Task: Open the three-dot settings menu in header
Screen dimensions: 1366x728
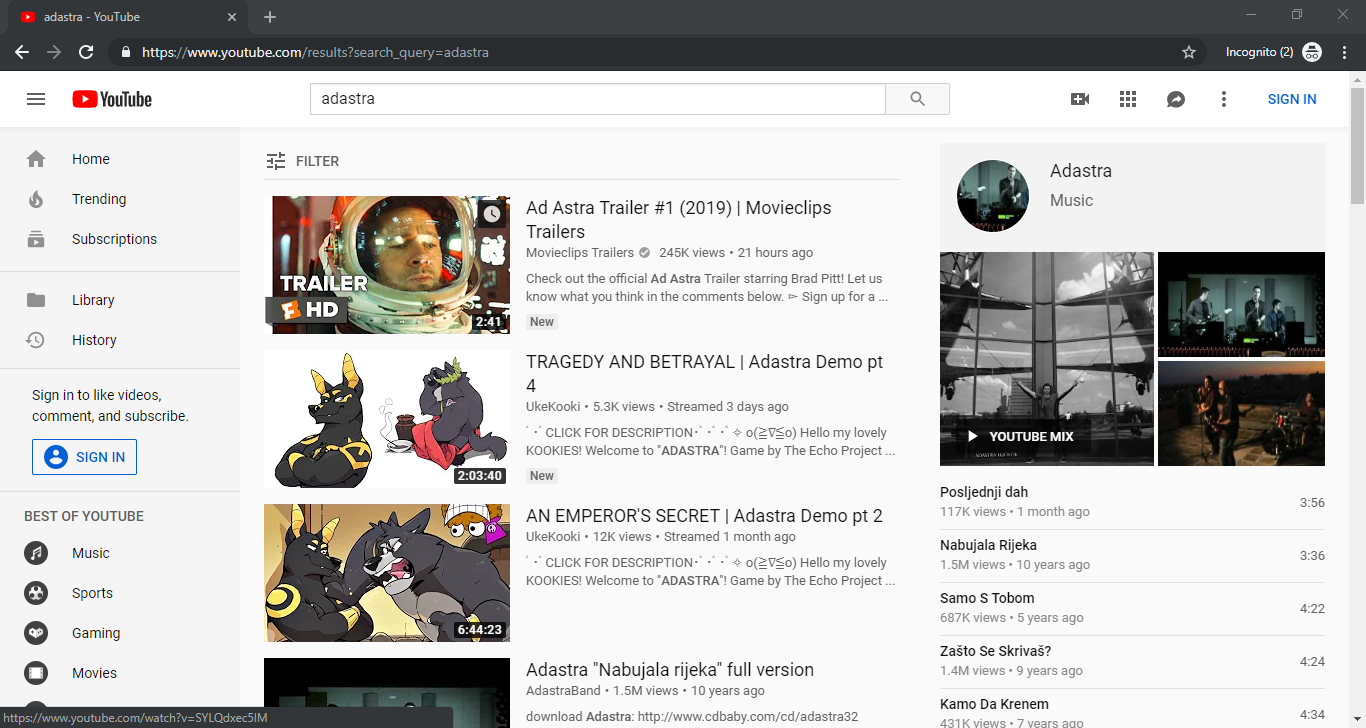Action: (x=1224, y=99)
